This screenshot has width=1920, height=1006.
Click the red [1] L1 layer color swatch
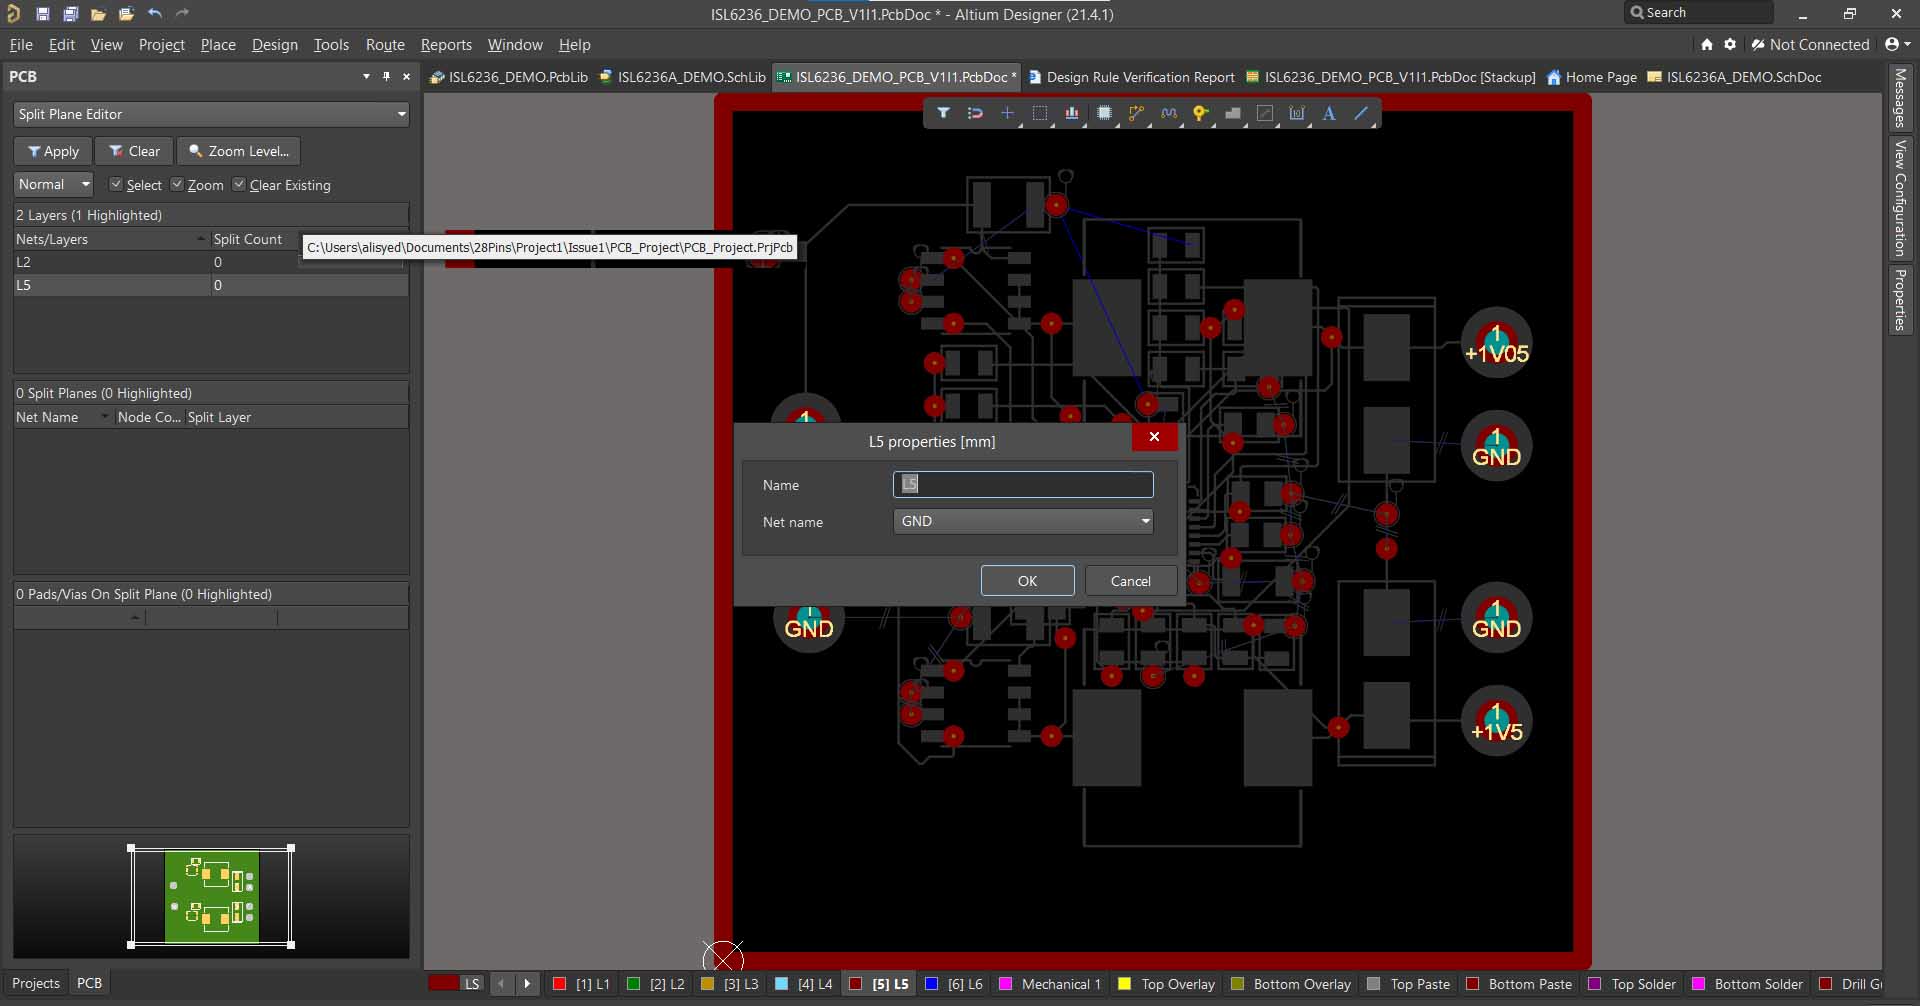point(560,984)
